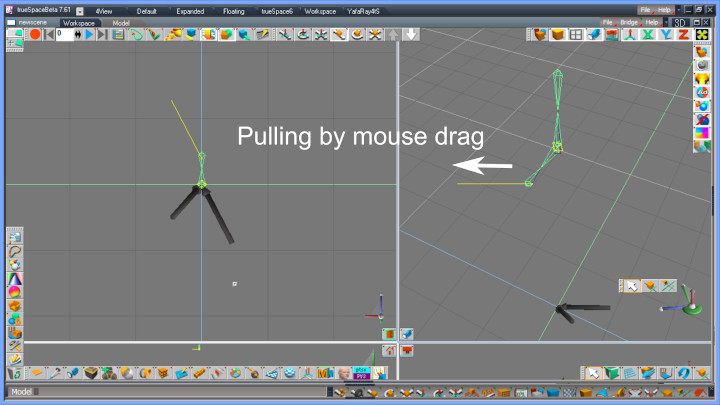Screen dimensions: 720x405
Task: Click the gray up arrow button
Action: [x=393, y=34]
